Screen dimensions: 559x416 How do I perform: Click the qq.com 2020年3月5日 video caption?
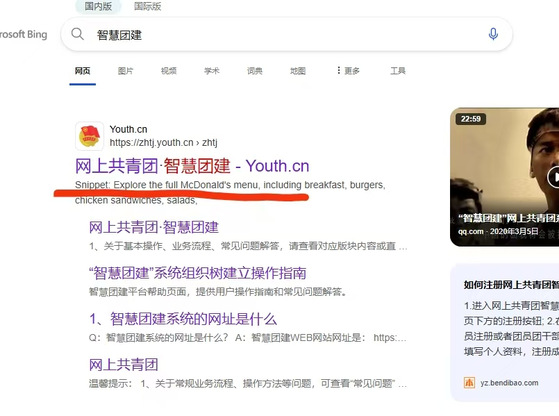[498, 231]
